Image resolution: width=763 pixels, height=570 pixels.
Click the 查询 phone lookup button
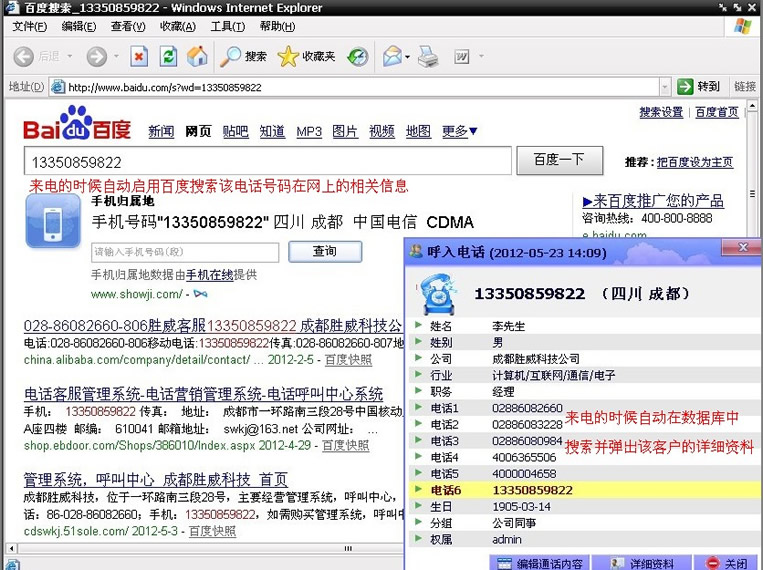[x=325, y=252]
